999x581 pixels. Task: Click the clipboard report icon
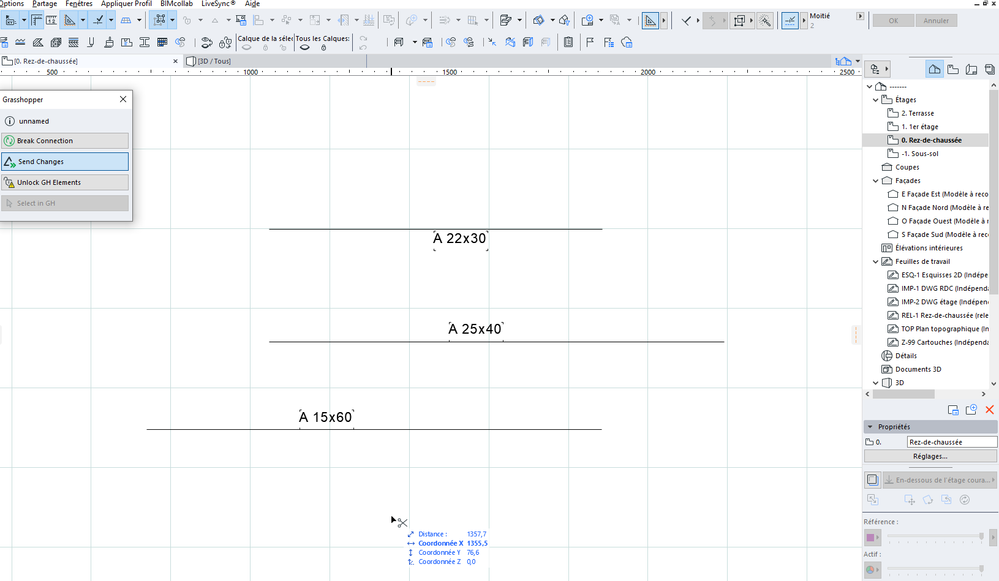[568, 43]
